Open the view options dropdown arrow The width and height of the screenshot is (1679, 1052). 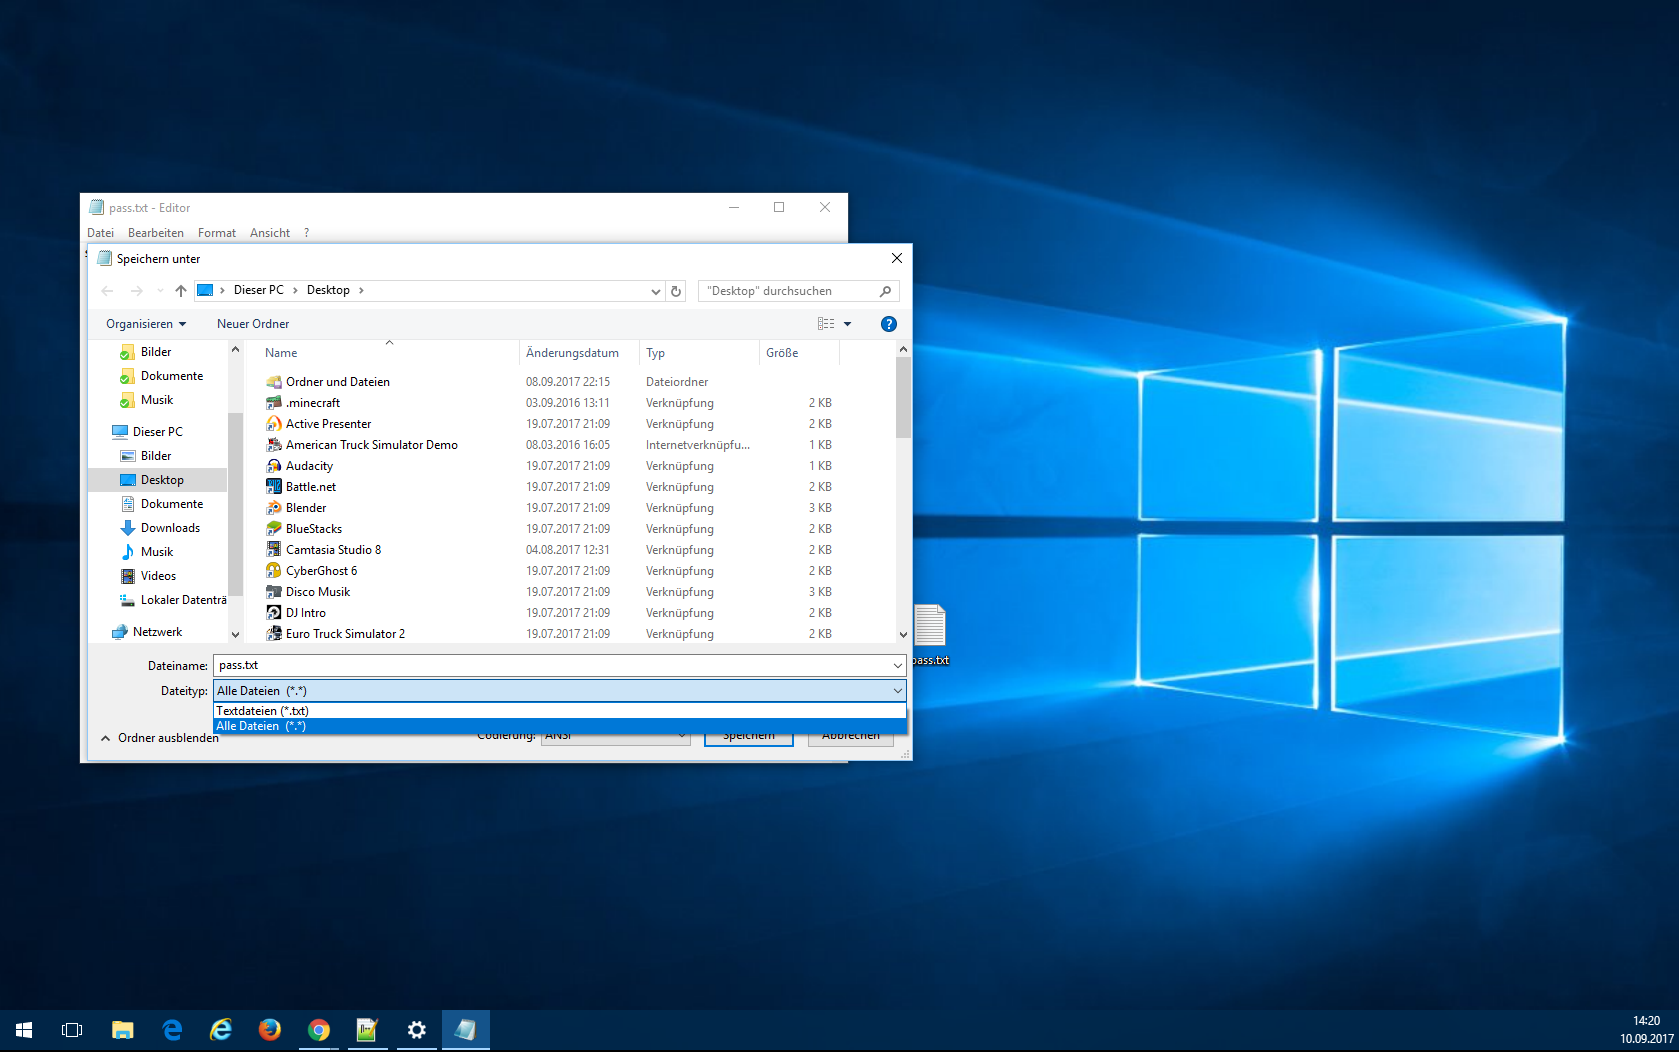[848, 324]
